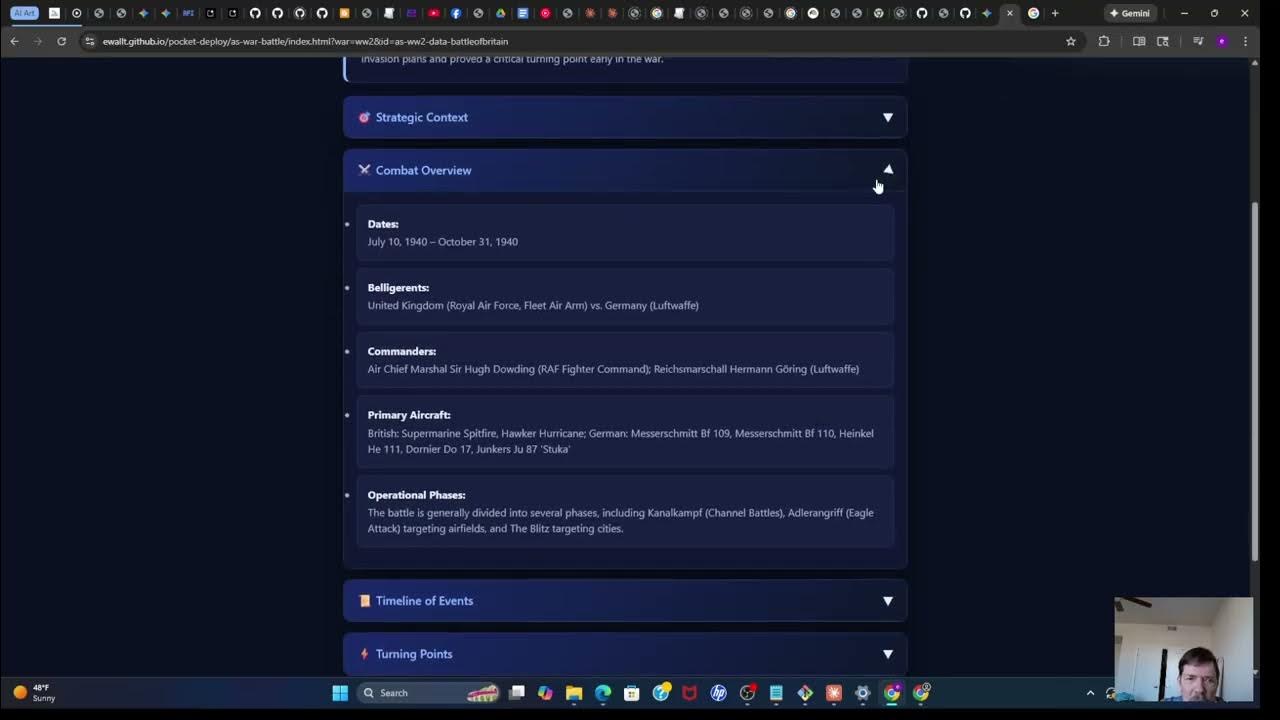This screenshot has height=720, width=1280.
Task: Expand the Turning Points section
Action: [x=887, y=653]
